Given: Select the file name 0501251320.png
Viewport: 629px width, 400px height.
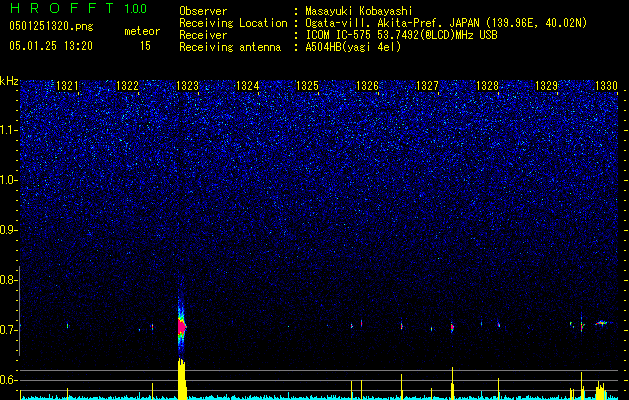Looking at the screenshot, I should click(51, 26).
